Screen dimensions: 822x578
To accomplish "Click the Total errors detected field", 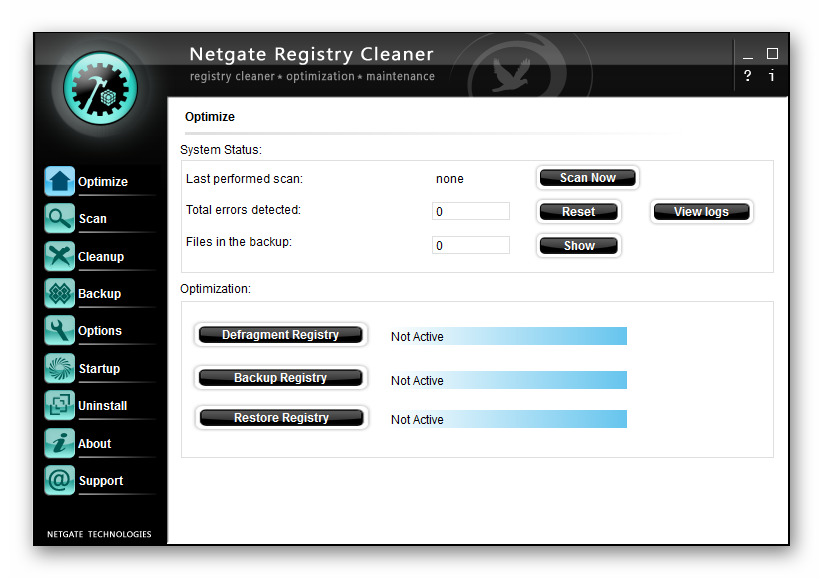I will click(471, 211).
